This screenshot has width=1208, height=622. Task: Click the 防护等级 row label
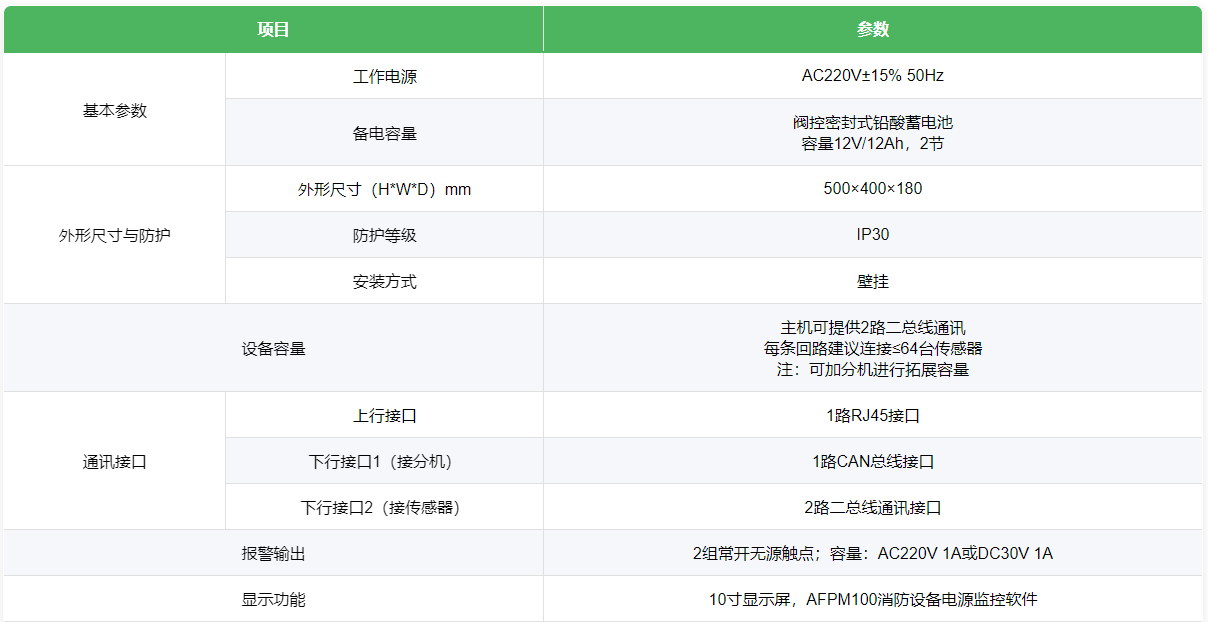385,236
